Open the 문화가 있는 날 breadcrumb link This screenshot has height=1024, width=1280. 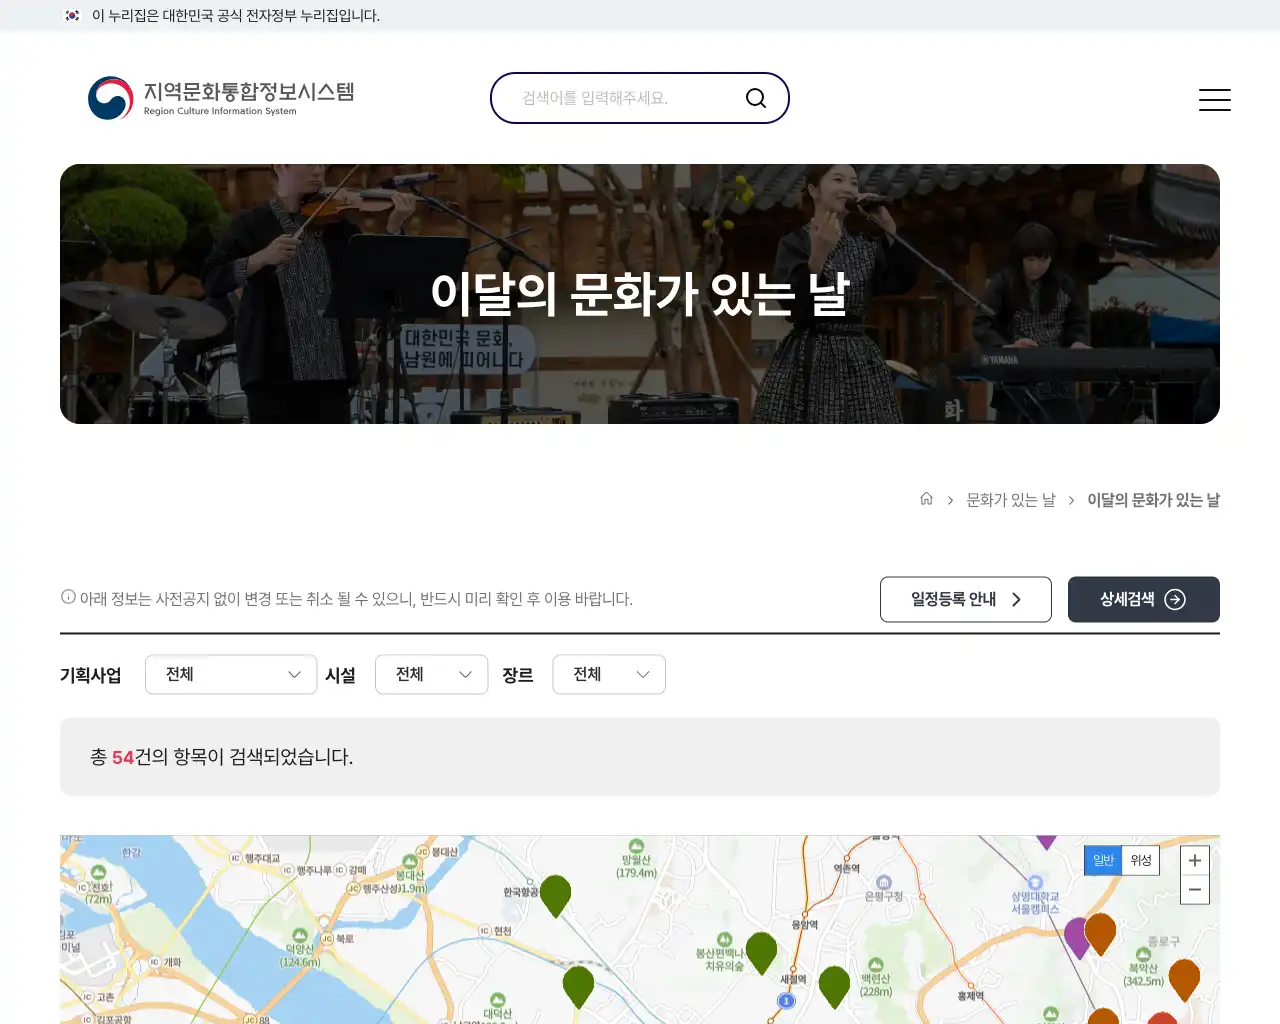1010,499
